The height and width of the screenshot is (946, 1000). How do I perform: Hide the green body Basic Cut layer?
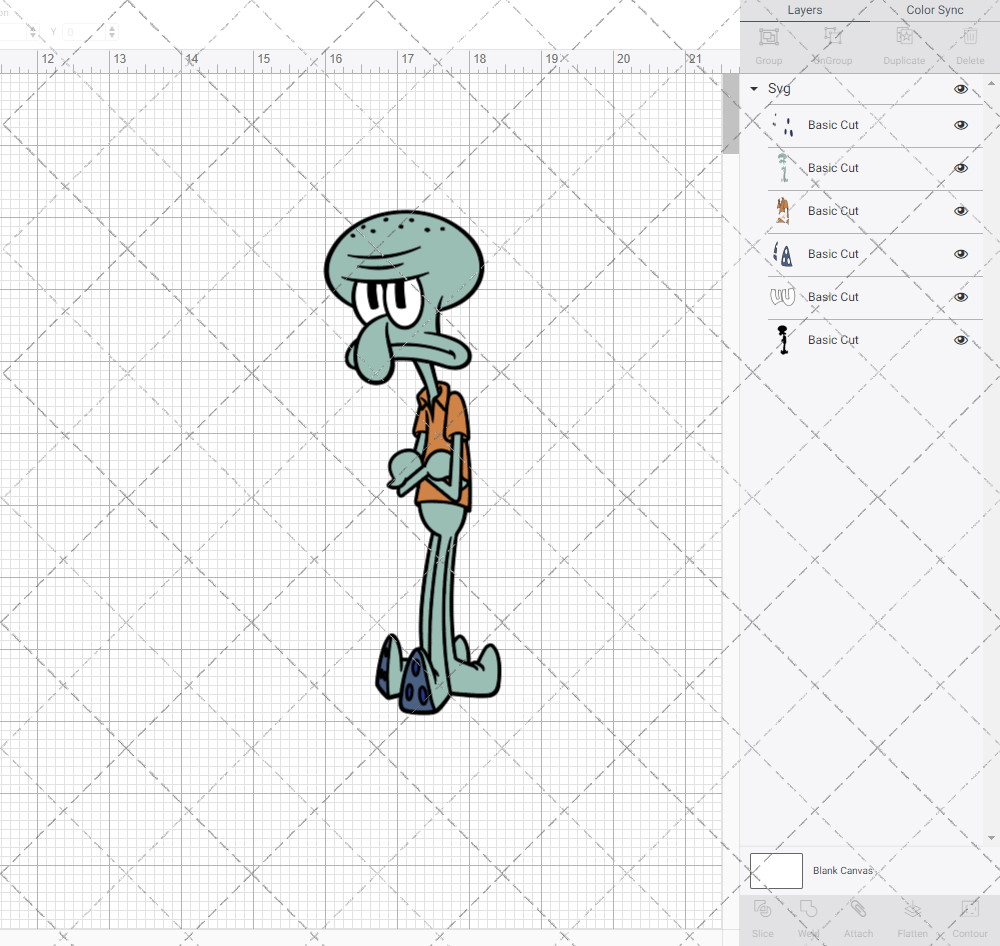coord(960,168)
